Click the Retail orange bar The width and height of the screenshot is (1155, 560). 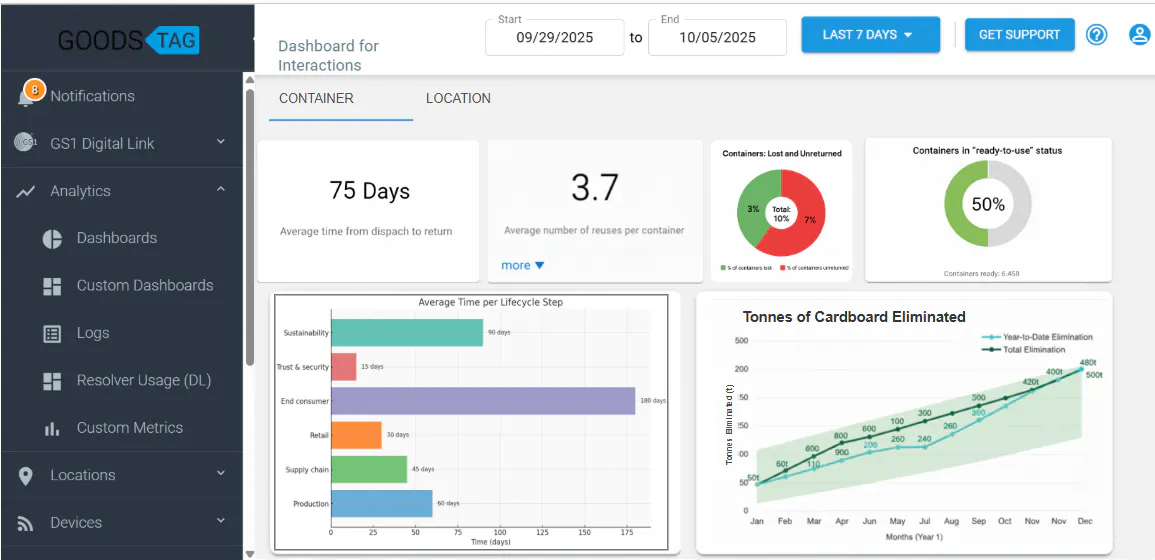point(357,435)
